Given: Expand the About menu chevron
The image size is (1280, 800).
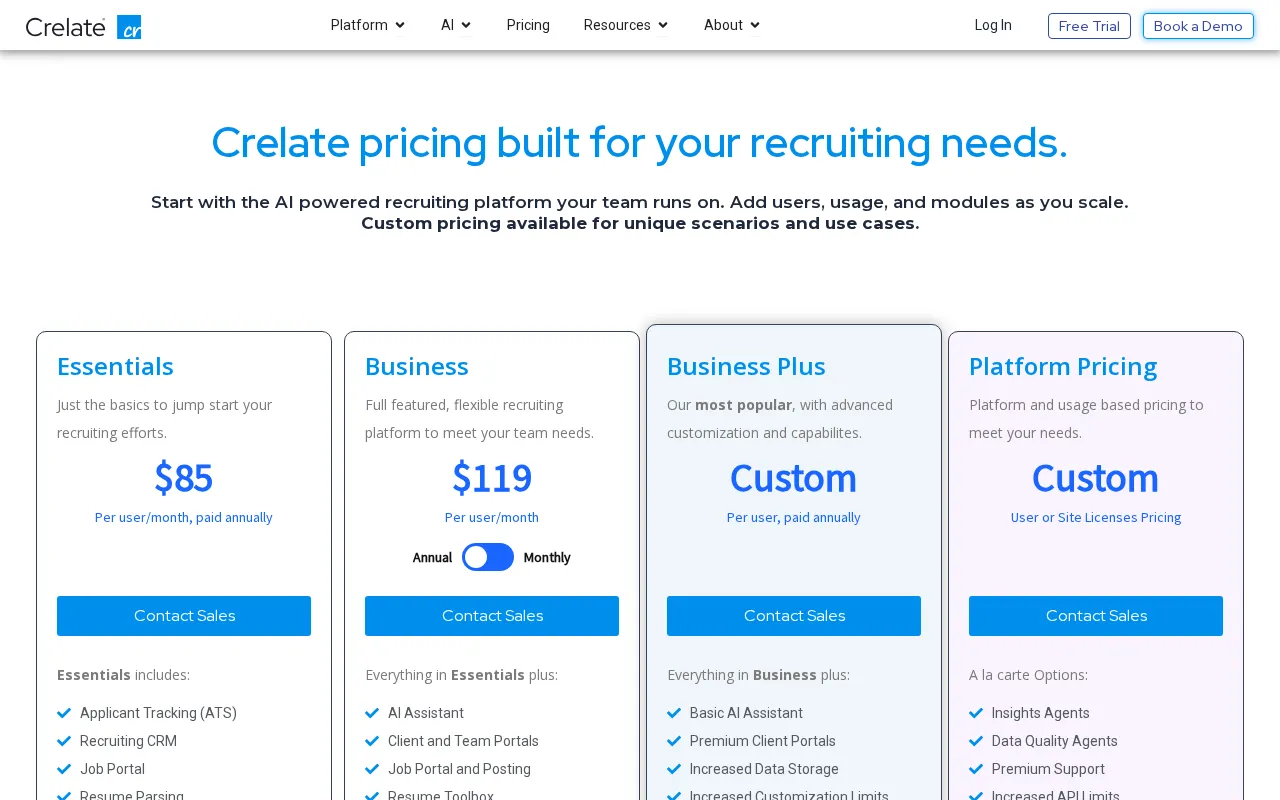Looking at the screenshot, I should pos(755,25).
